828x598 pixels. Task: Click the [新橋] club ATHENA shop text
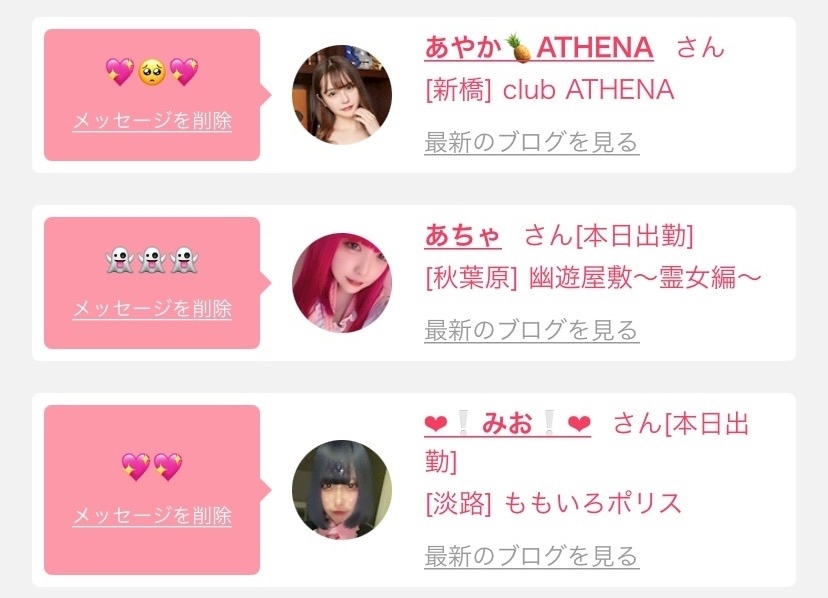[x=550, y=90]
